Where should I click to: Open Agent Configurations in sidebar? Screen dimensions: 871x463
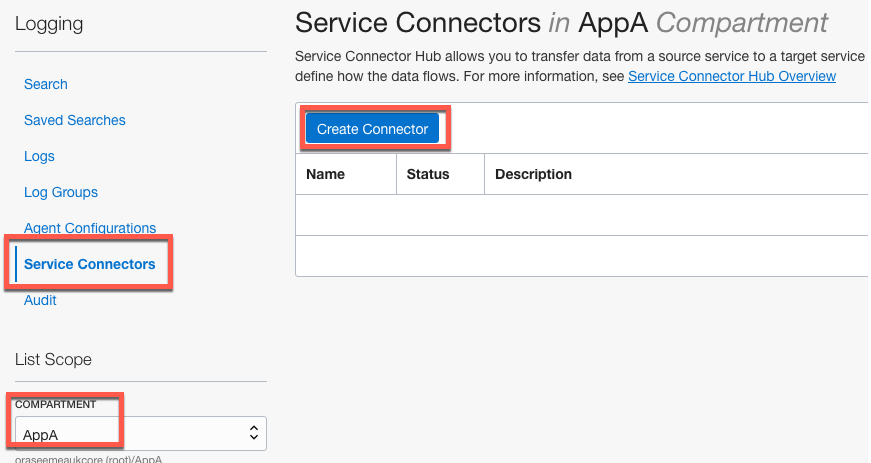point(90,228)
